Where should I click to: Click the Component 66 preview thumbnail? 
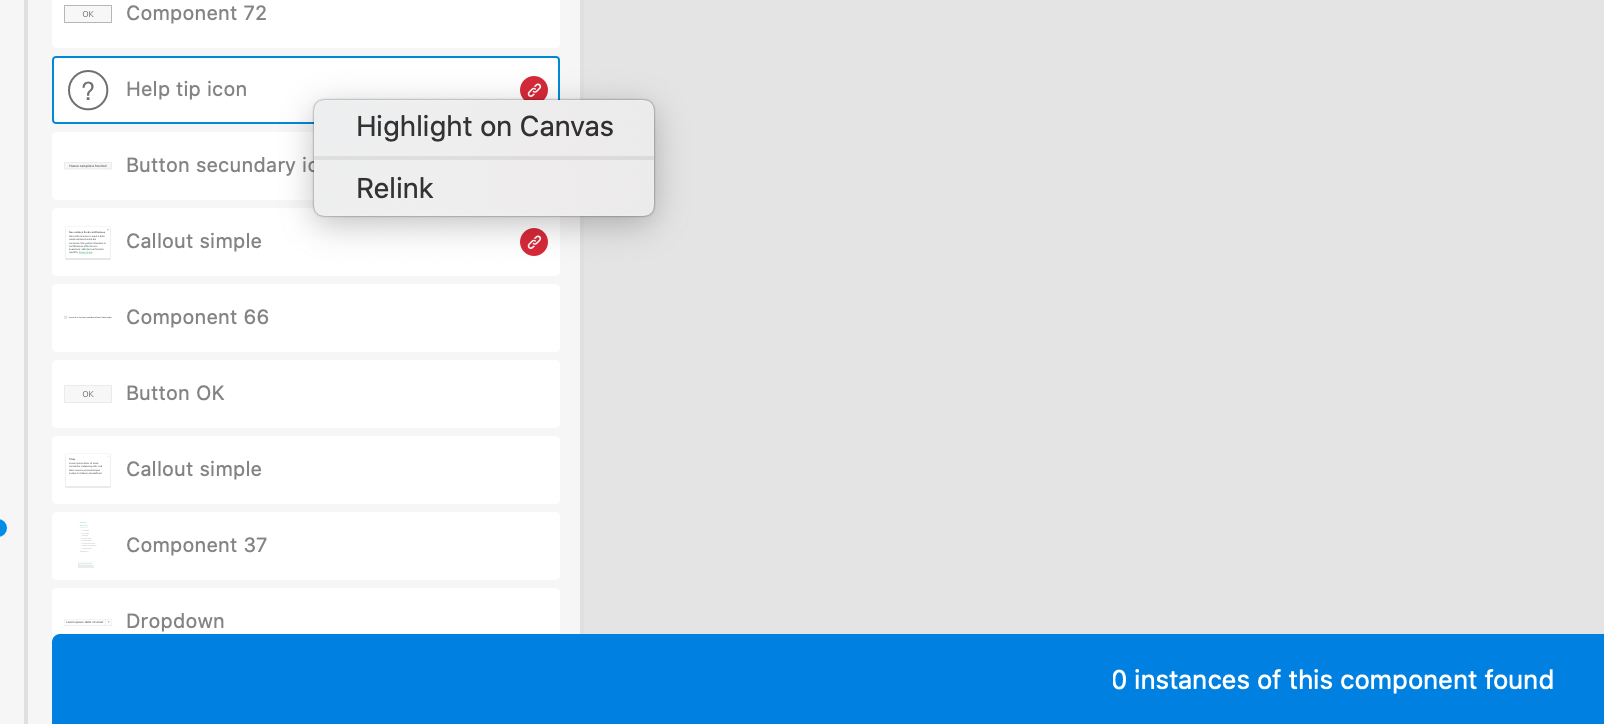click(x=87, y=317)
